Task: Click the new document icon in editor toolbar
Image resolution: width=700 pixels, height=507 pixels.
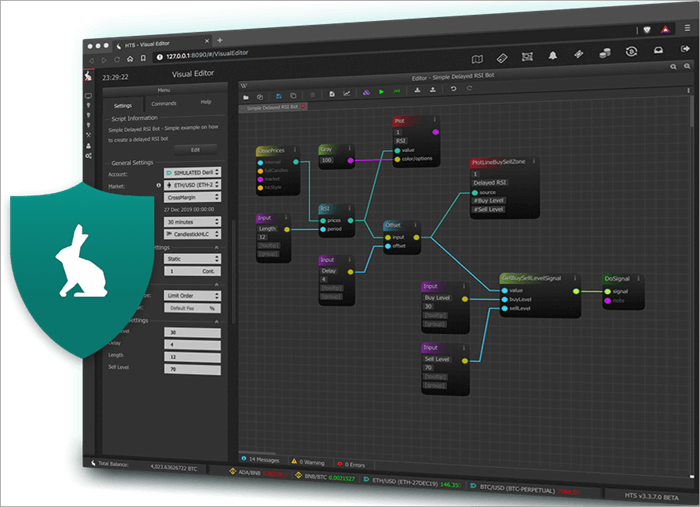Action: pos(332,94)
